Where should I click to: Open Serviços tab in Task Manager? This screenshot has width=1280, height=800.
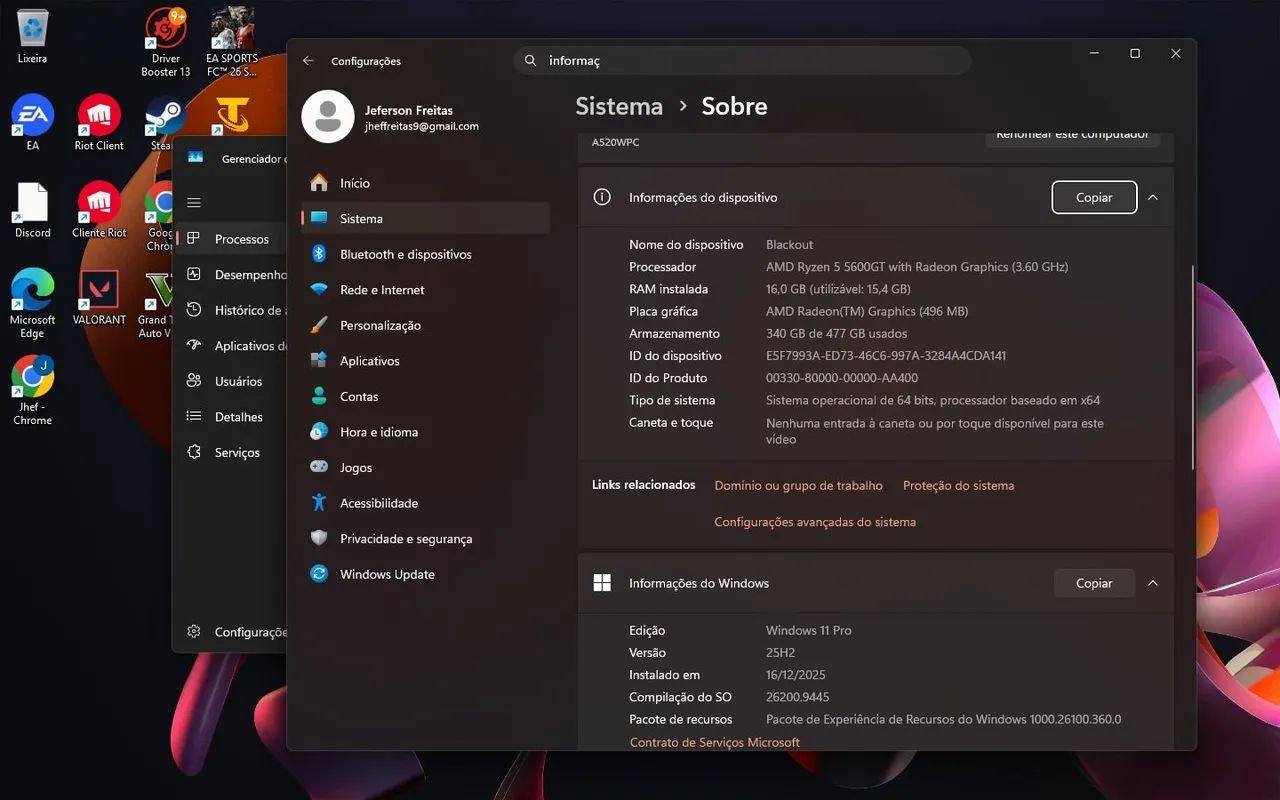pos(231,453)
